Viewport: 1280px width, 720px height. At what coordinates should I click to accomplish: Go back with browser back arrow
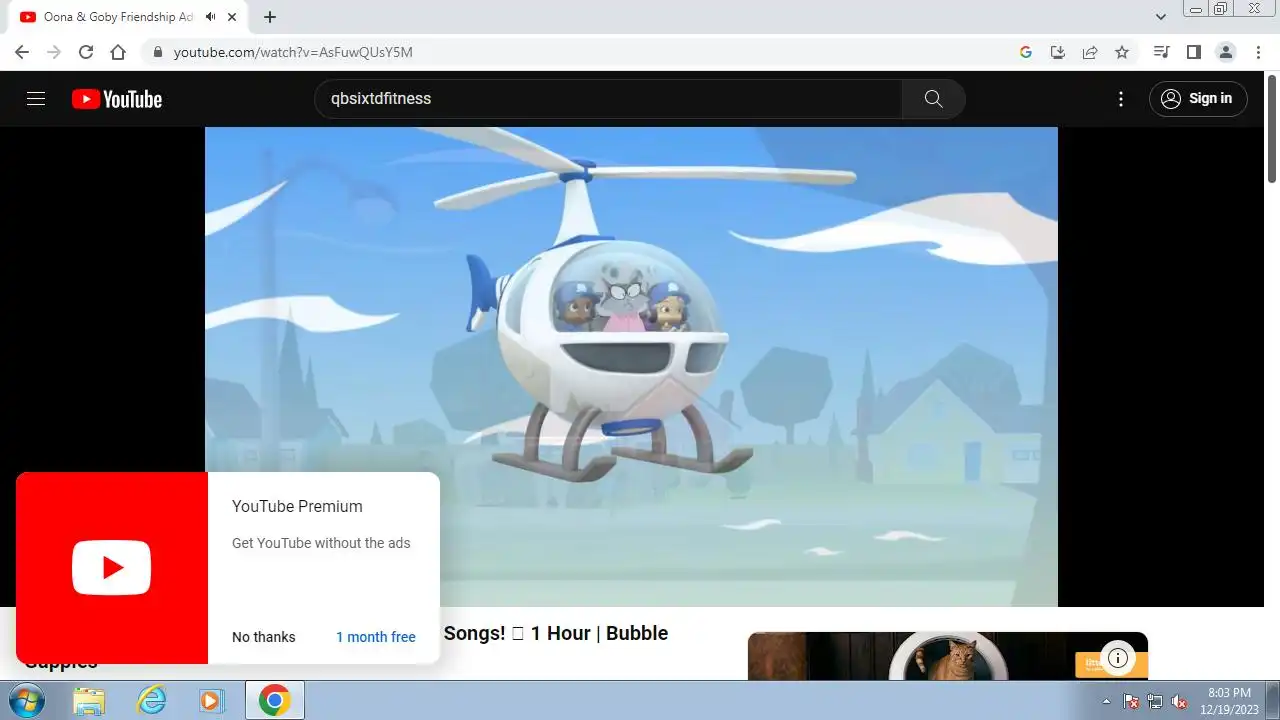[22, 52]
